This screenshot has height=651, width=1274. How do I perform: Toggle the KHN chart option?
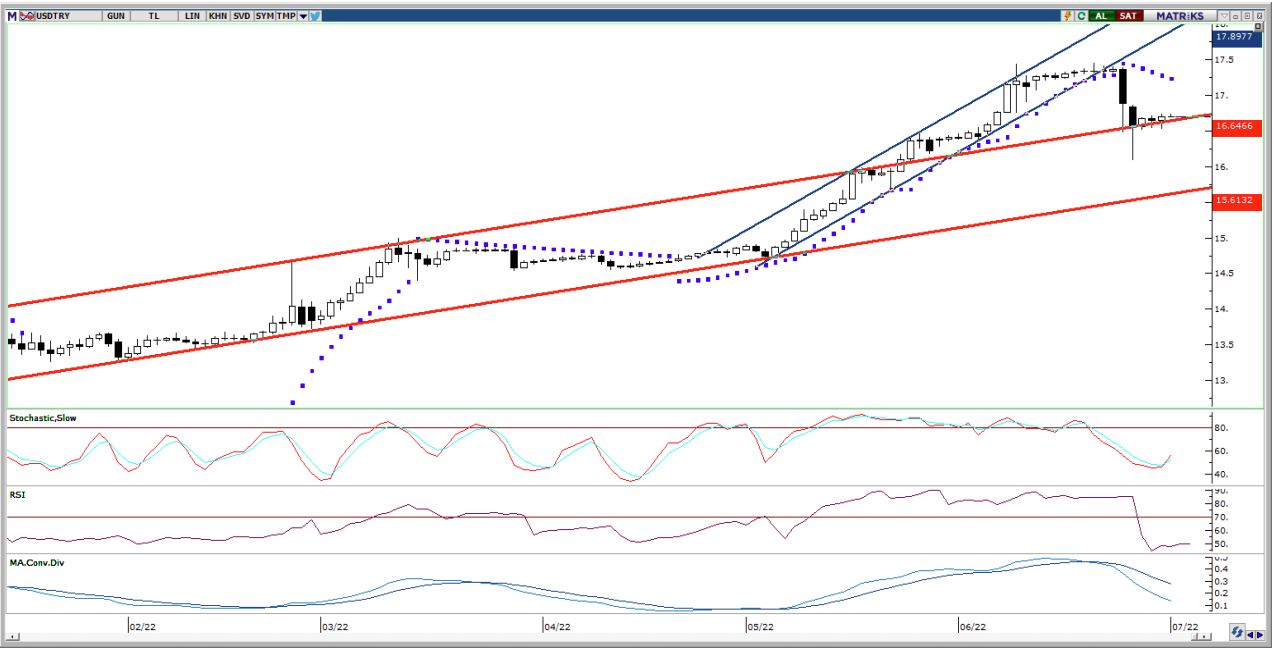[x=218, y=16]
